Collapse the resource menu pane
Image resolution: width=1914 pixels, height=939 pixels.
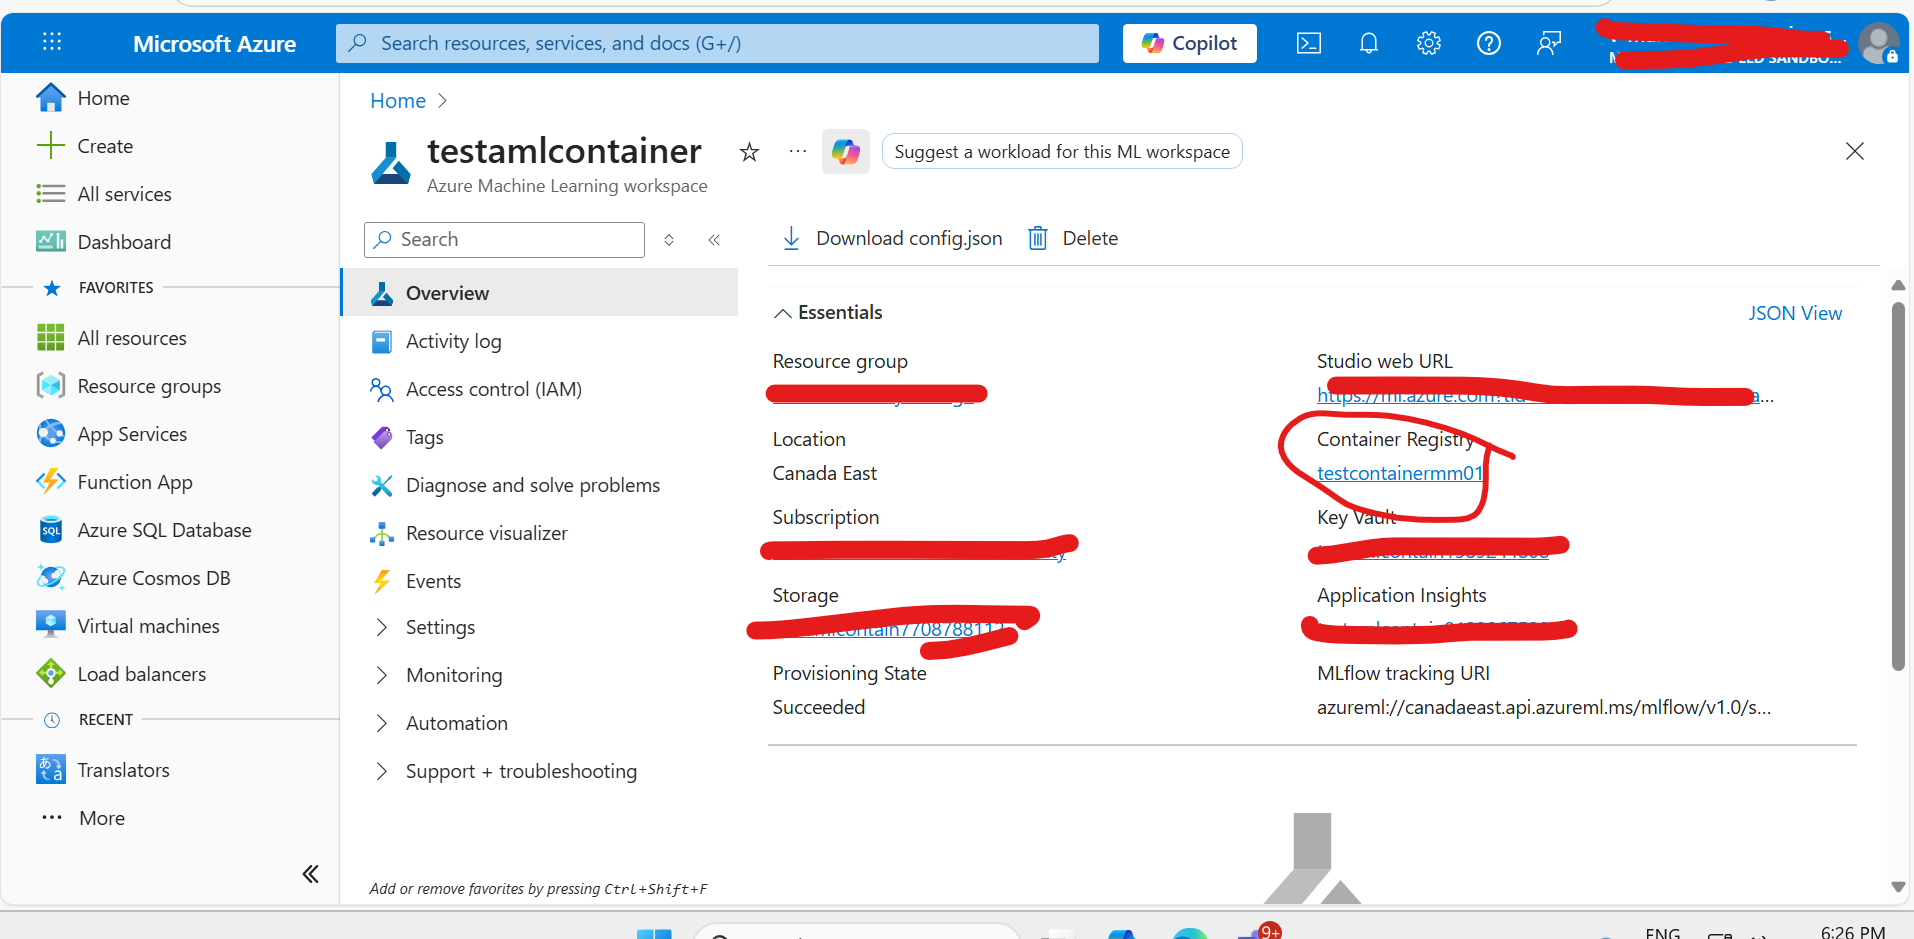pyautogui.click(x=714, y=240)
